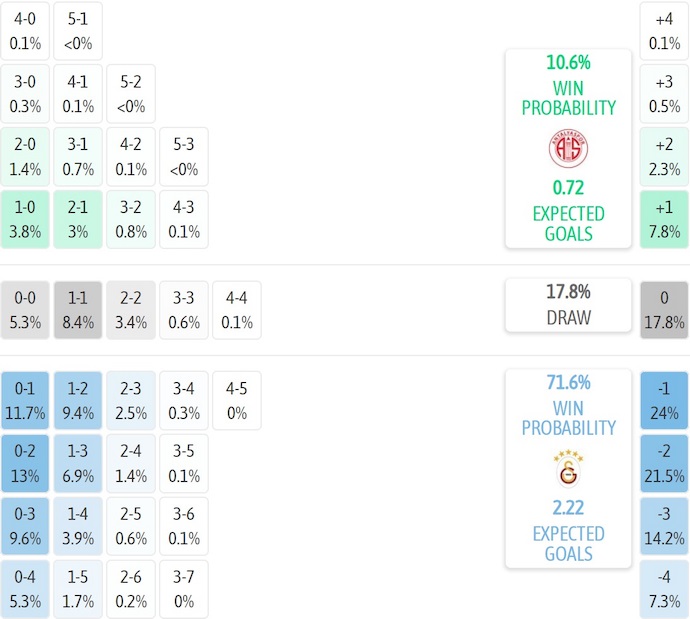Select the -1 goal difference cell at 24%

(x=664, y=400)
